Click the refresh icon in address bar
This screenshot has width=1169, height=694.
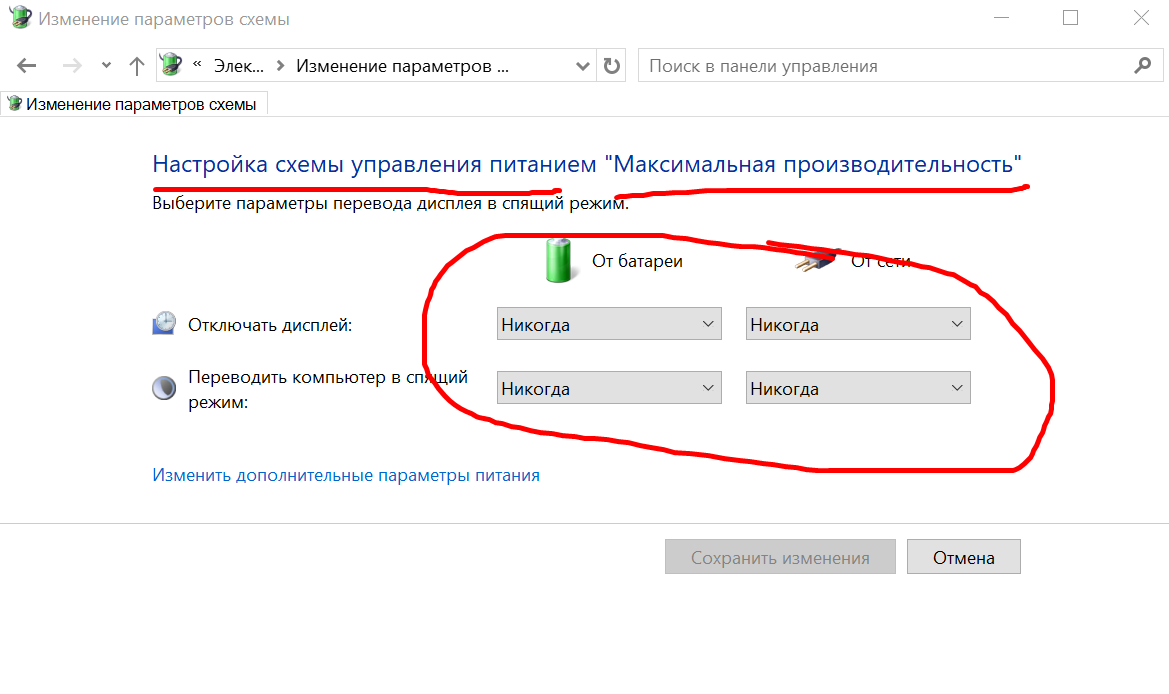610,65
